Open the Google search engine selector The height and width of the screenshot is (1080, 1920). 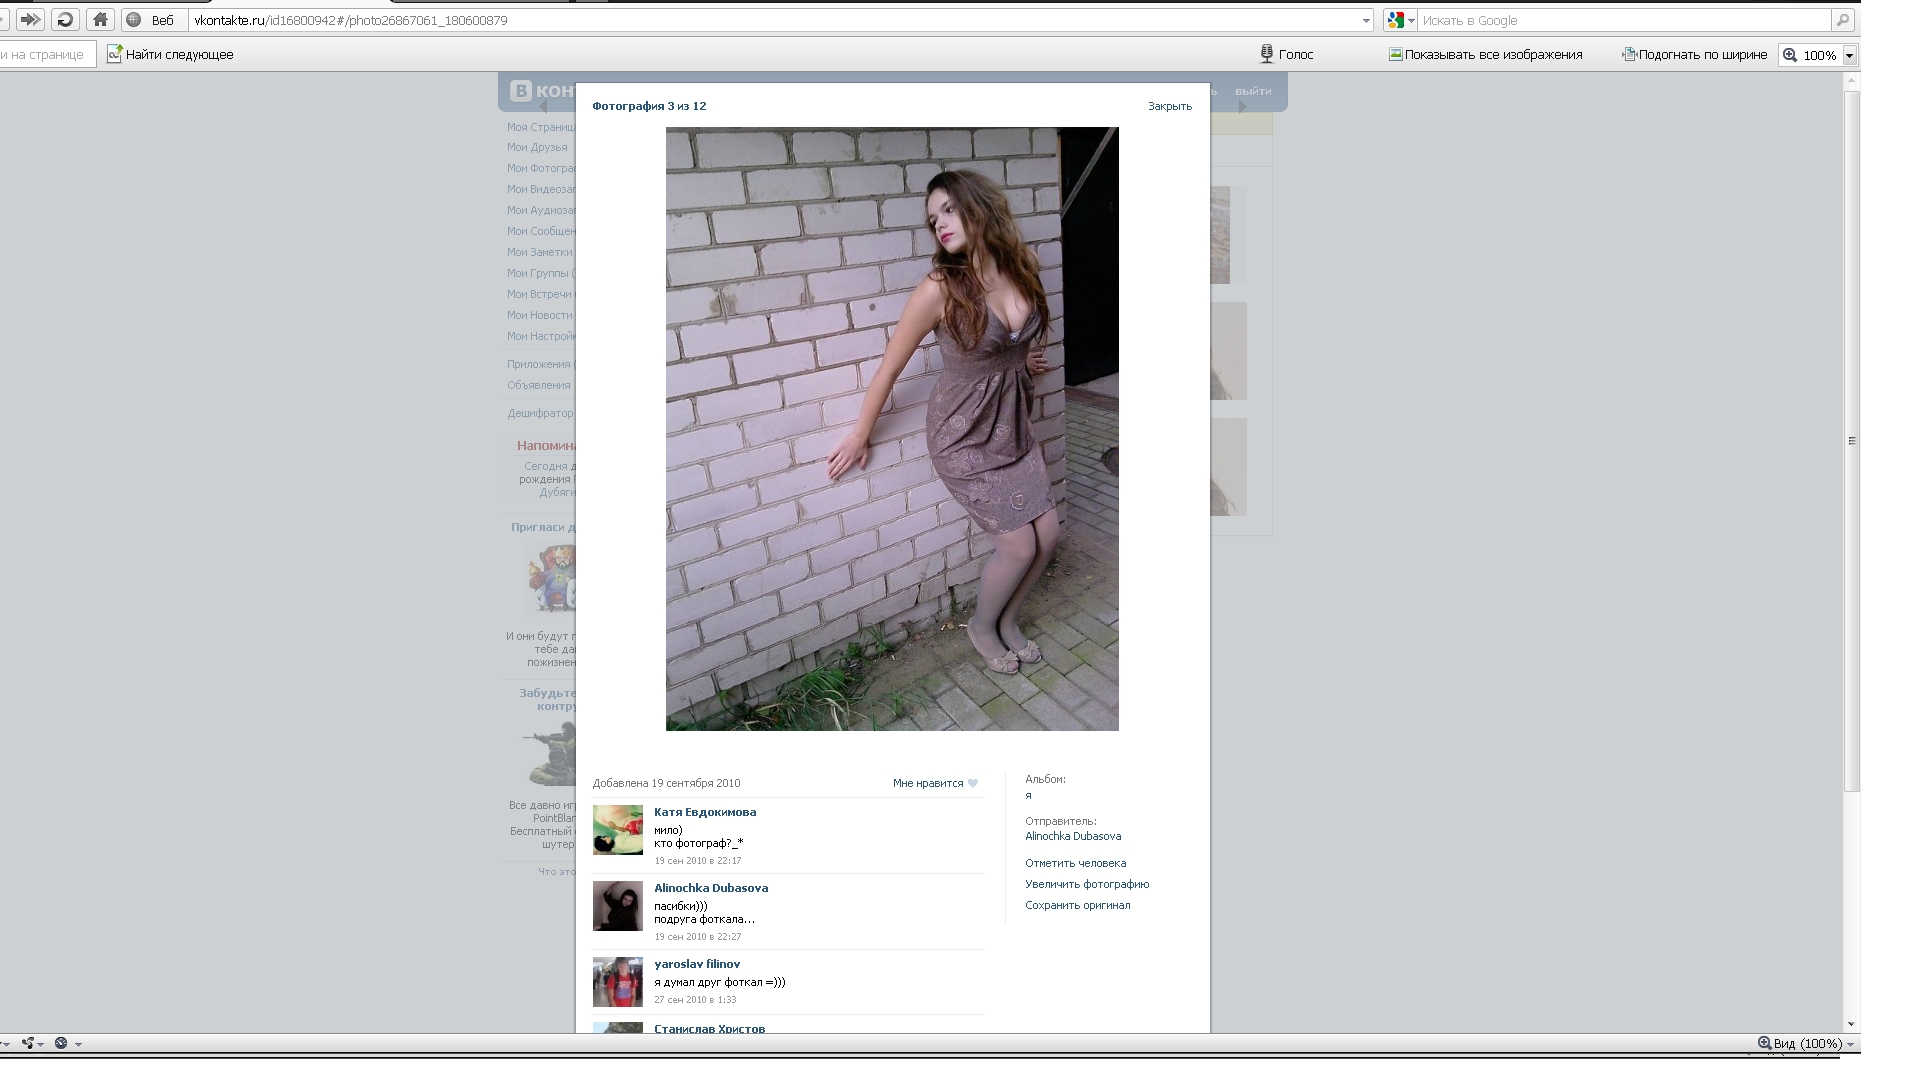1401,20
